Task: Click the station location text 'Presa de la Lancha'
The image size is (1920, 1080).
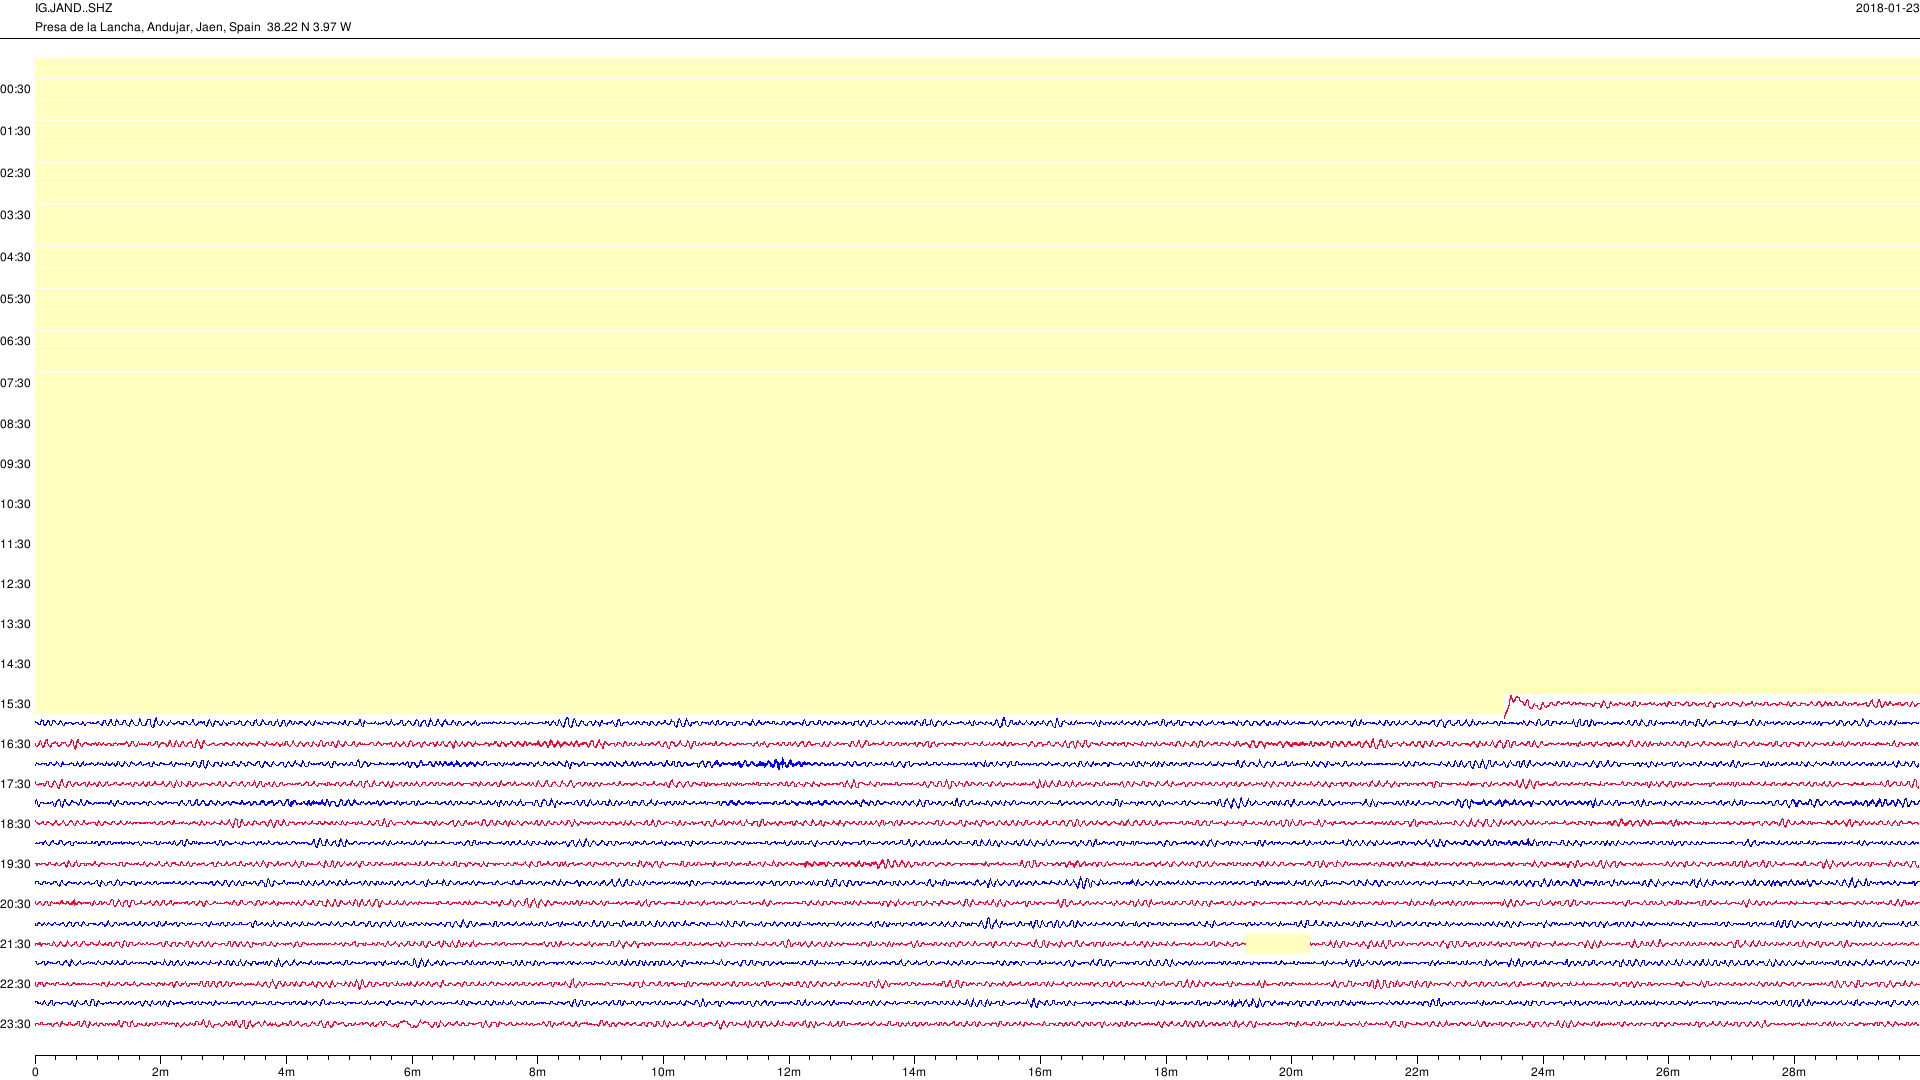Action: [x=88, y=27]
